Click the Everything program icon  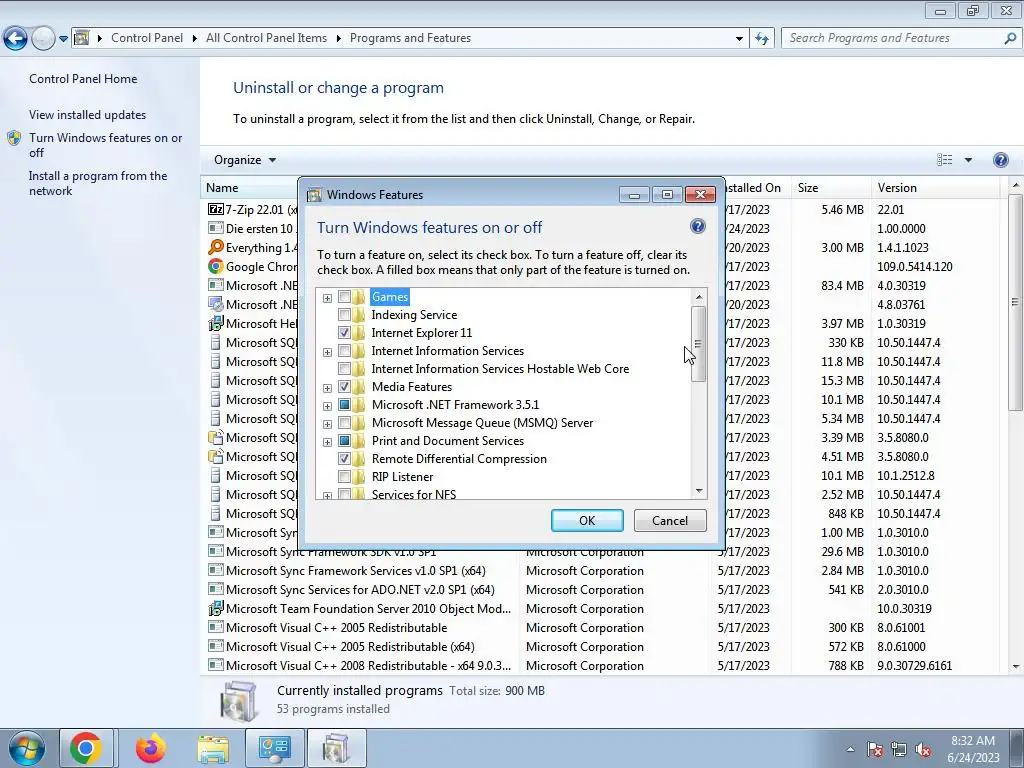(215, 247)
